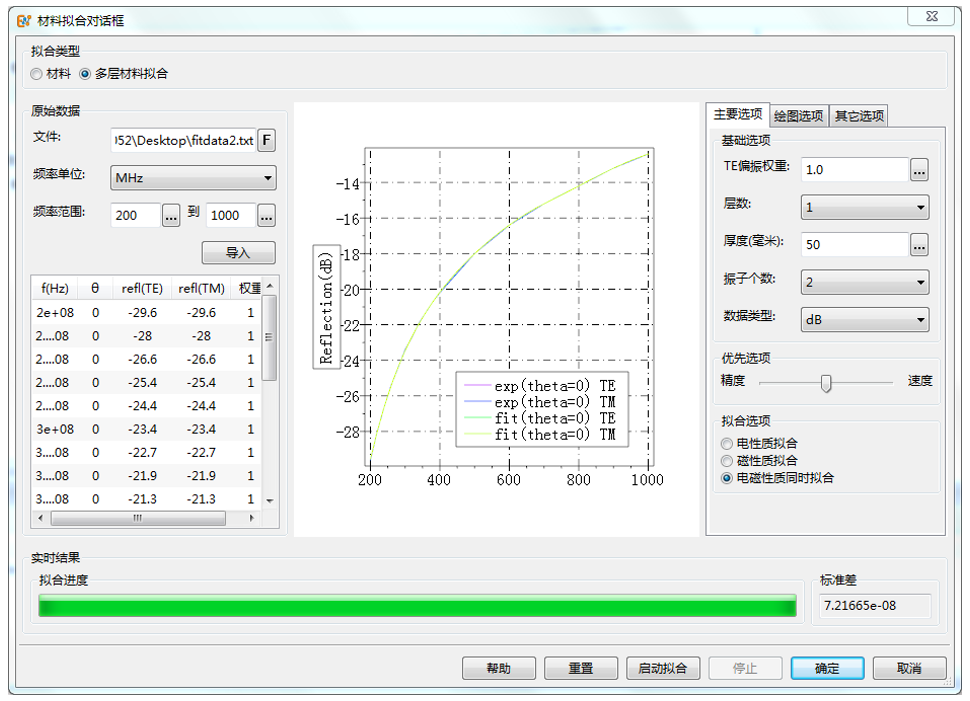The width and height of the screenshot is (970, 701).
Task: Choose 电性质拟合 fitting option
Action: 727,443
